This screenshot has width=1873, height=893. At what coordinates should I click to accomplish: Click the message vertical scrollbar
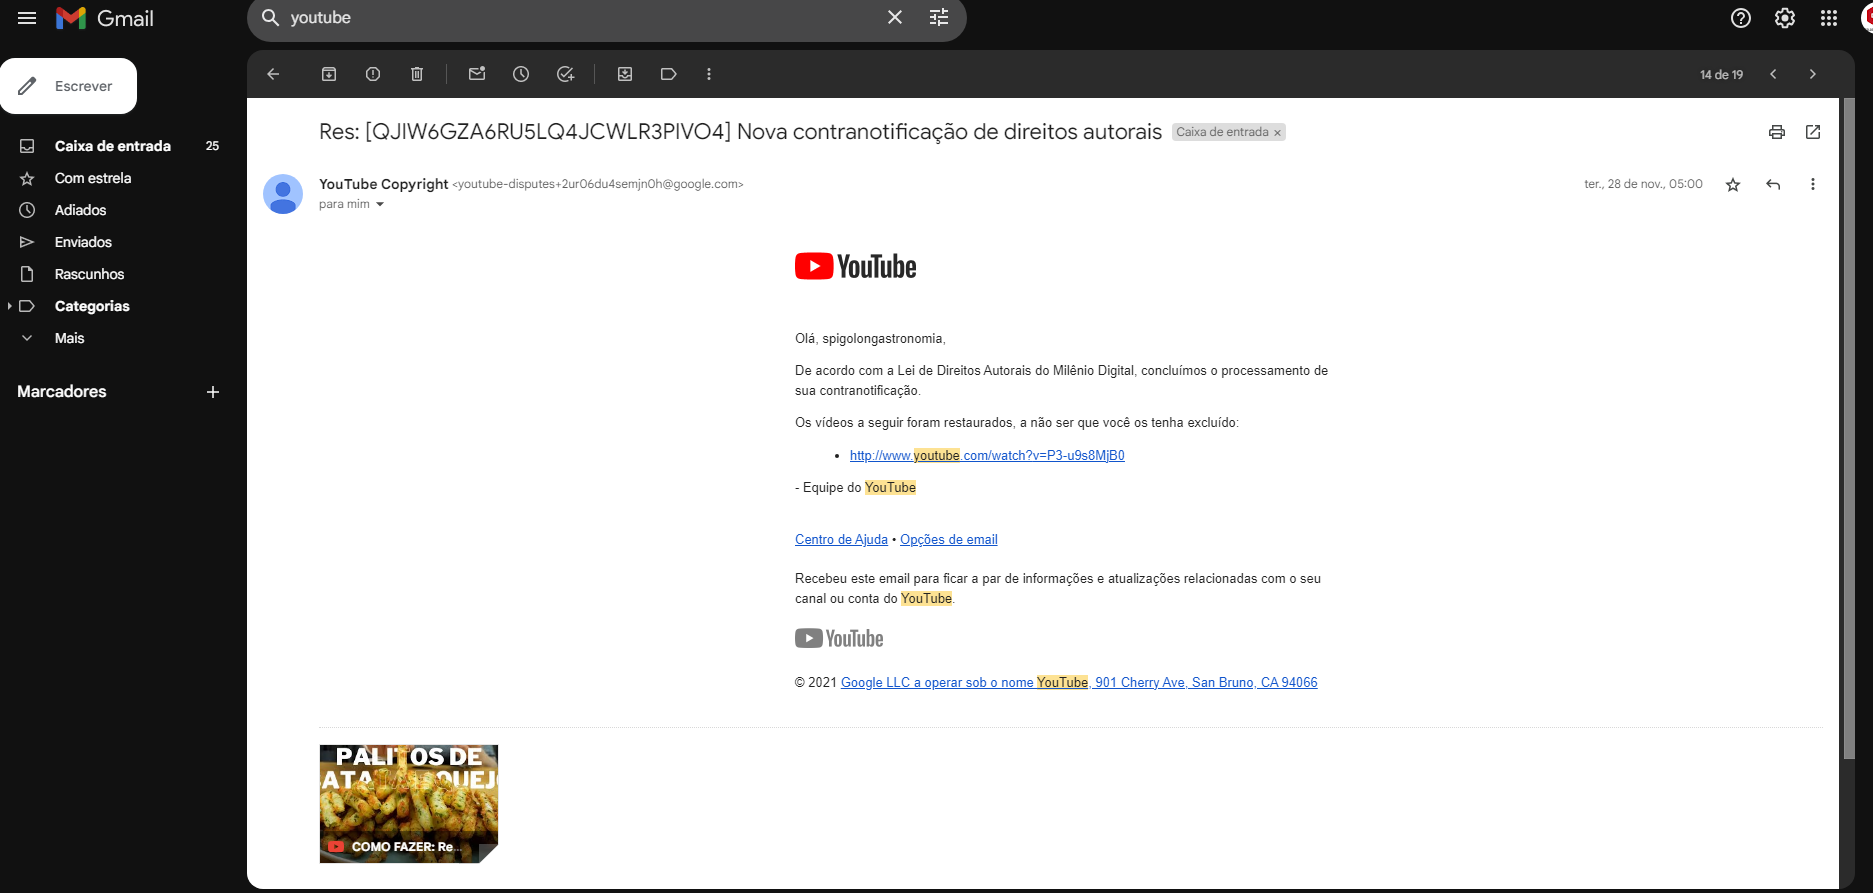click(x=1849, y=430)
